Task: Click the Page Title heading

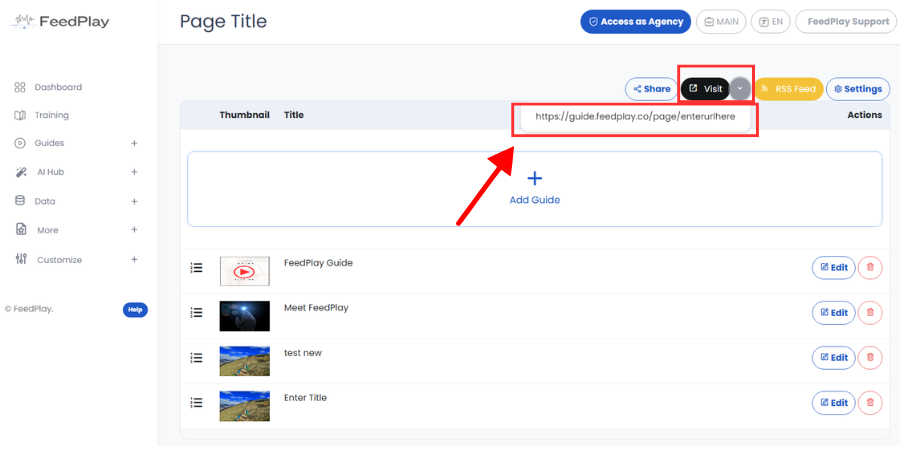Action: coord(223,22)
